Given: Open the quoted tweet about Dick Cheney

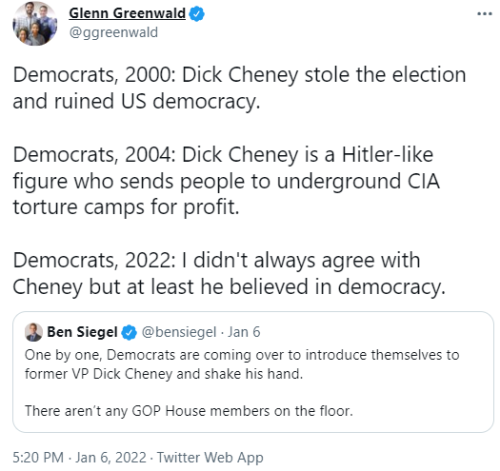Looking at the screenshot, I should (x=253, y=372).
